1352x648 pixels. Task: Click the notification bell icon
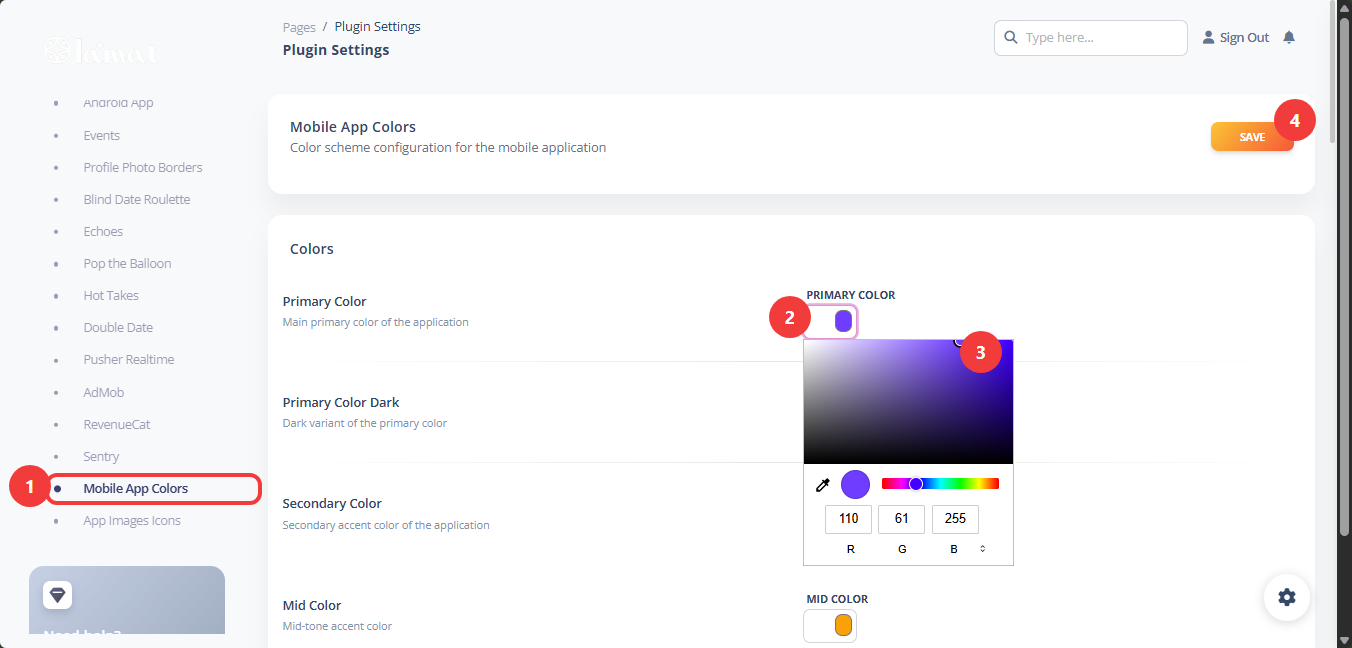click(x=1289, y=37)
